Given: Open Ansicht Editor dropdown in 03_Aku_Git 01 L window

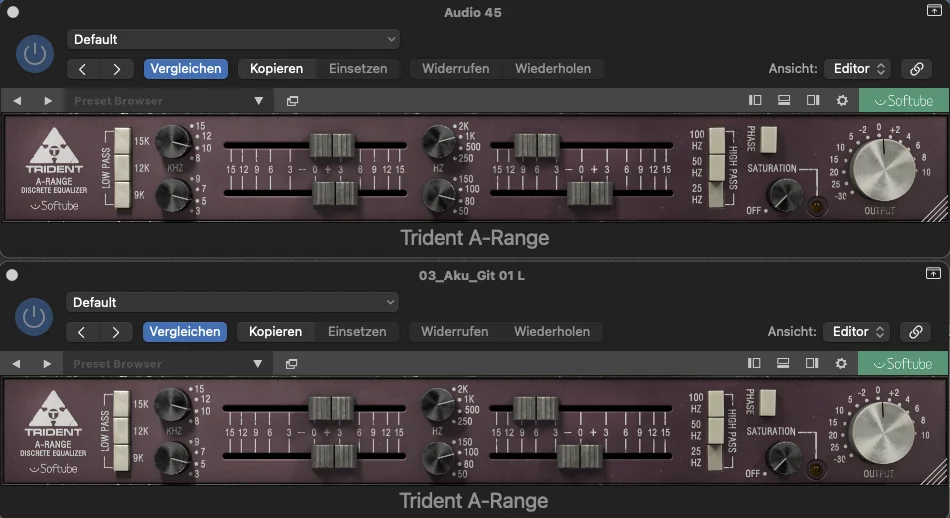Looking at the screenshot, I should click(858, 332).
